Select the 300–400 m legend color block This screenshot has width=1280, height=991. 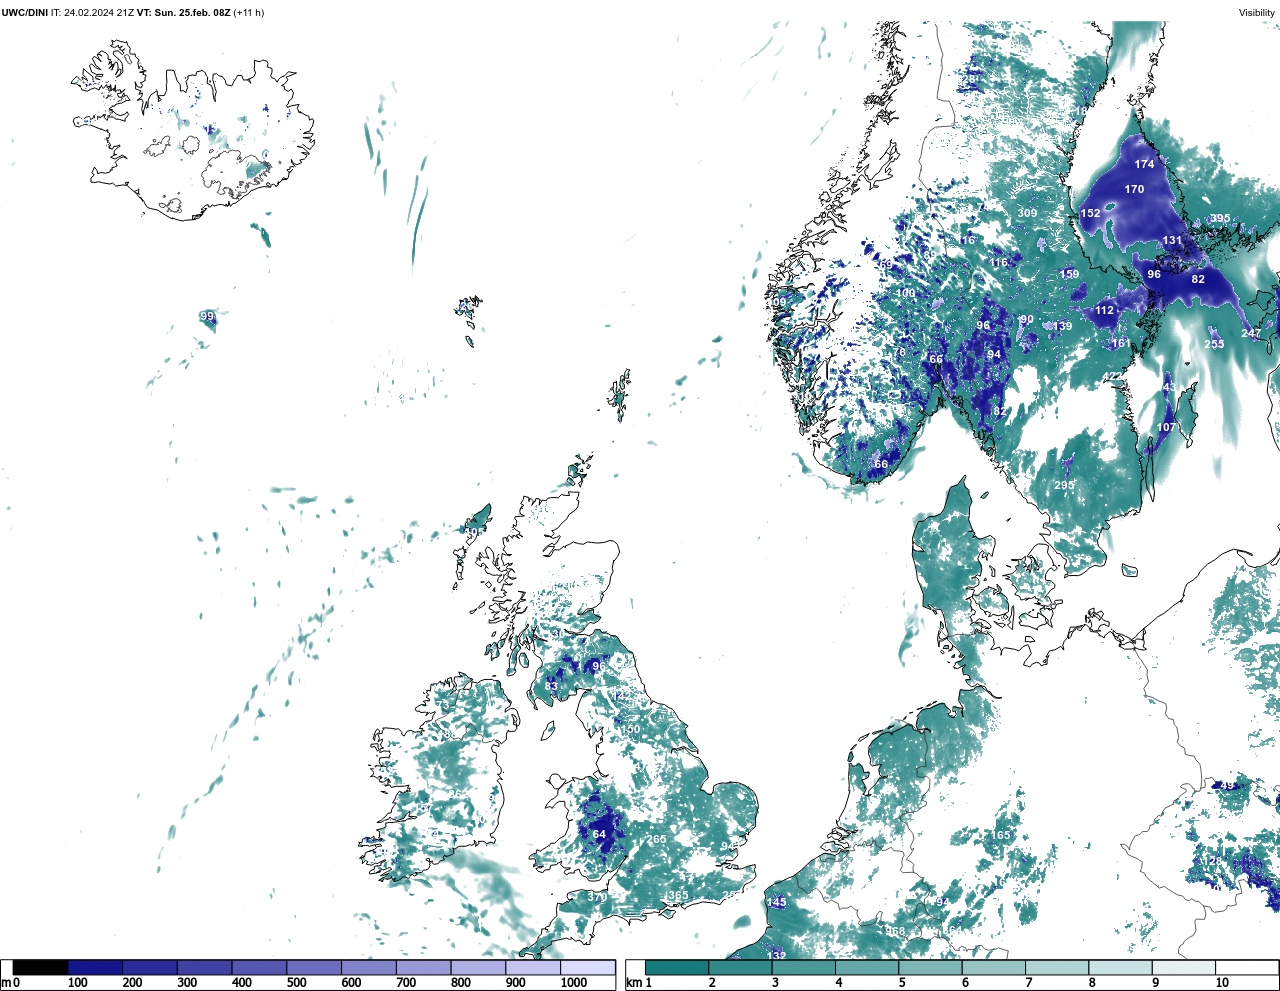coord(204,968)
